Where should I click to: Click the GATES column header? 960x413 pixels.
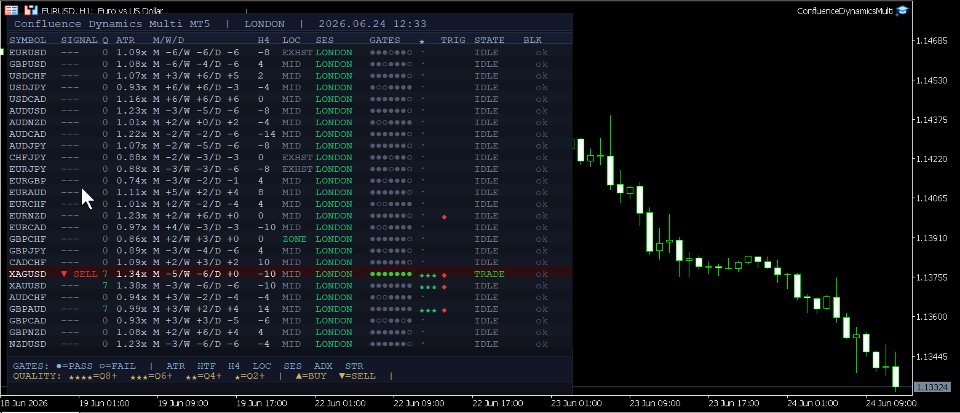[384, 40]
